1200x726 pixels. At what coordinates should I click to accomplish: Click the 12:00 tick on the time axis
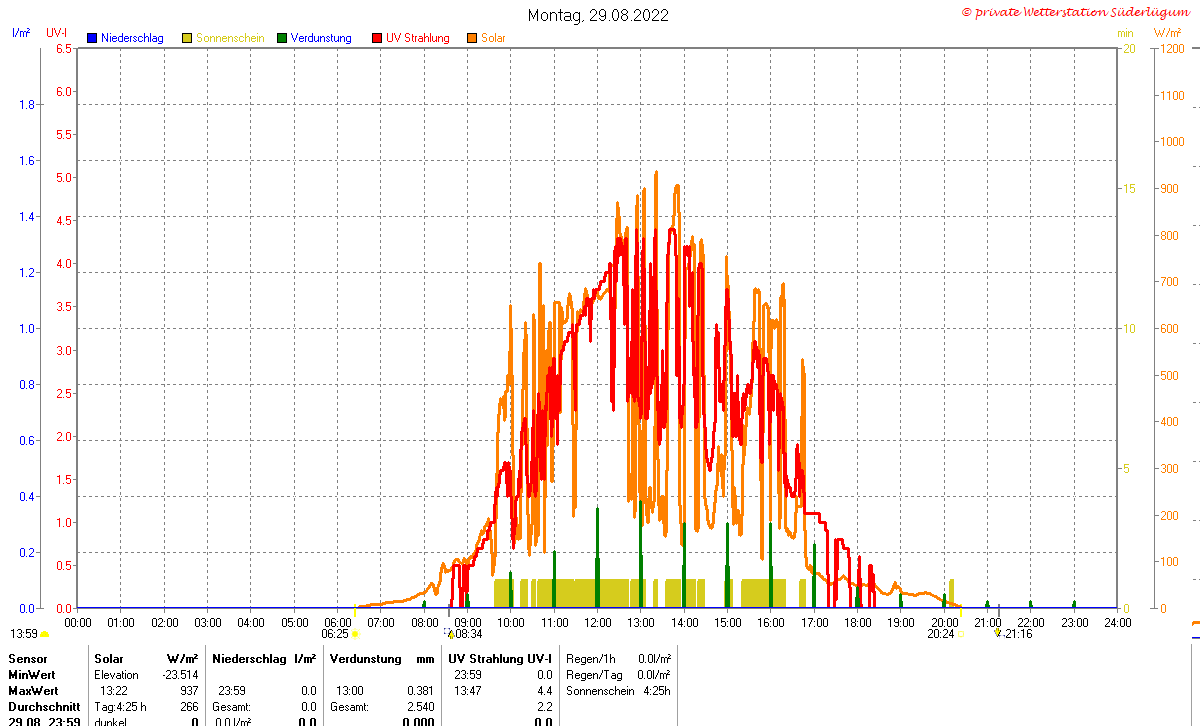[598, 622]
